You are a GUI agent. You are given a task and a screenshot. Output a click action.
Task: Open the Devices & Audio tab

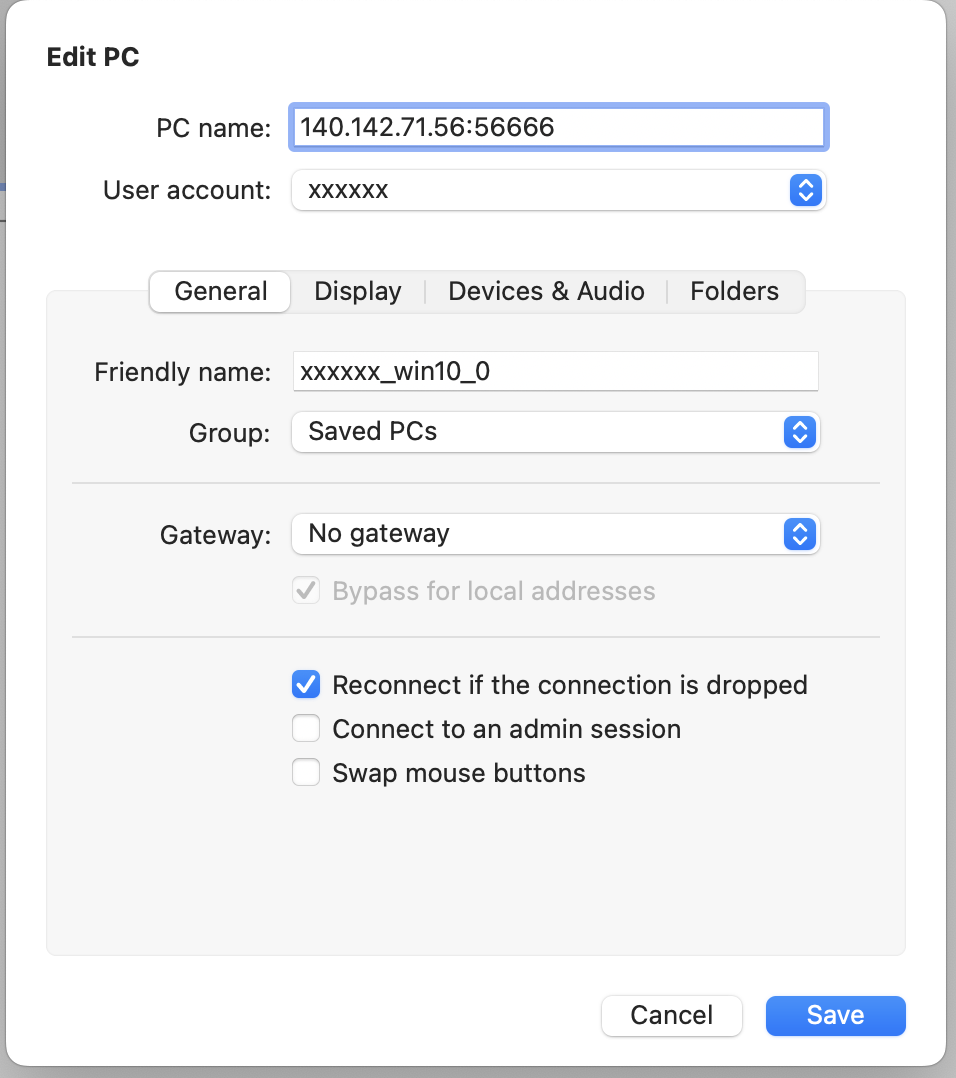[x=546, y=292]
